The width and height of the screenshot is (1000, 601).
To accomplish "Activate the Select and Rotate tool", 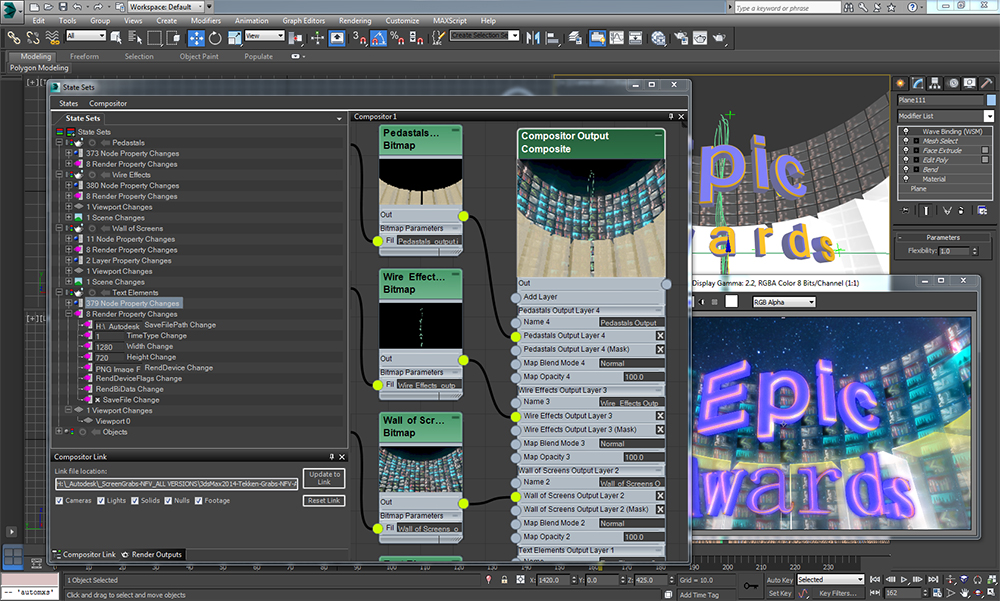I will [215, 38].
